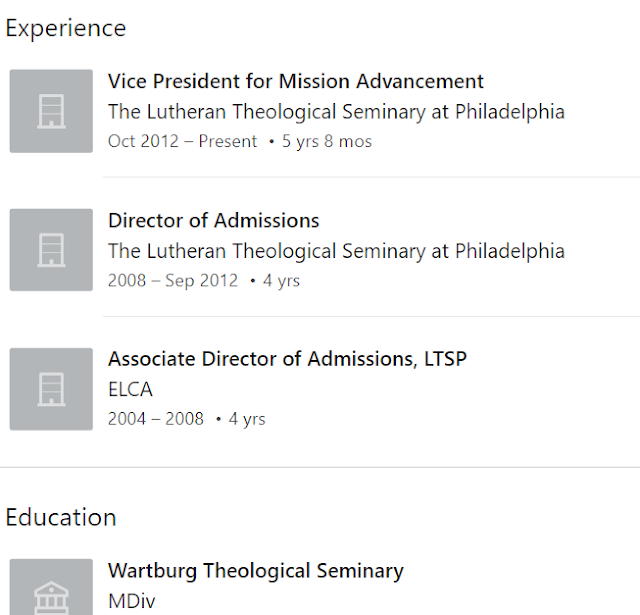Click 4 yrs duration under ELCA entry
The height and width of the screenshot is (615, 640).
coord(246,419)
